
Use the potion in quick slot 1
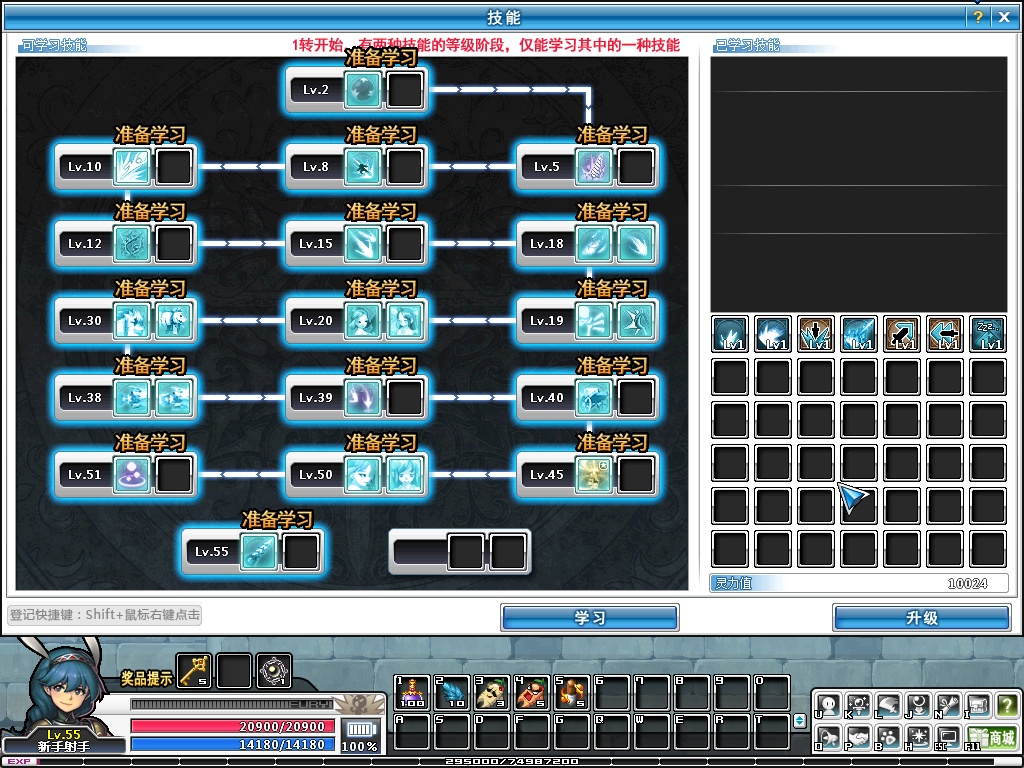[412, 693]
